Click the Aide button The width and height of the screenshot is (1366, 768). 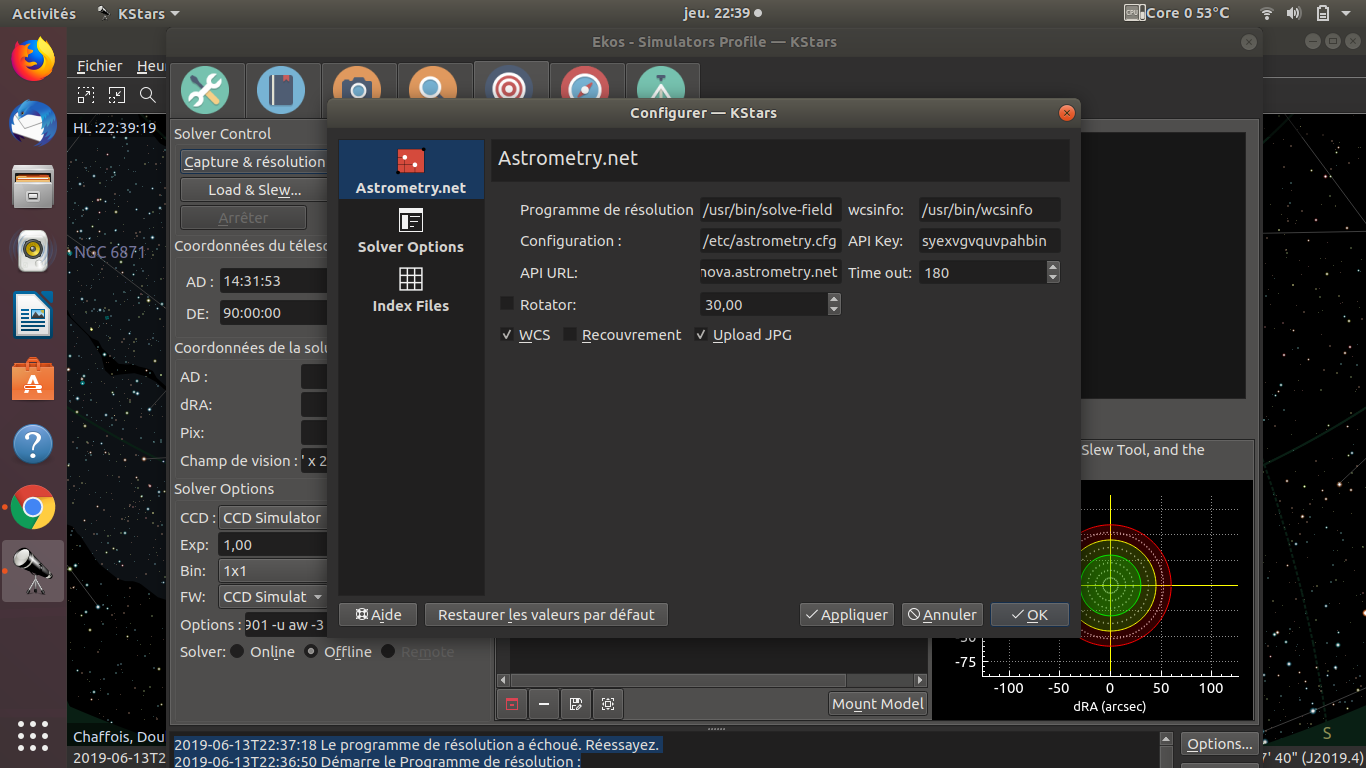pyautogui.click(x=378, y=615)
